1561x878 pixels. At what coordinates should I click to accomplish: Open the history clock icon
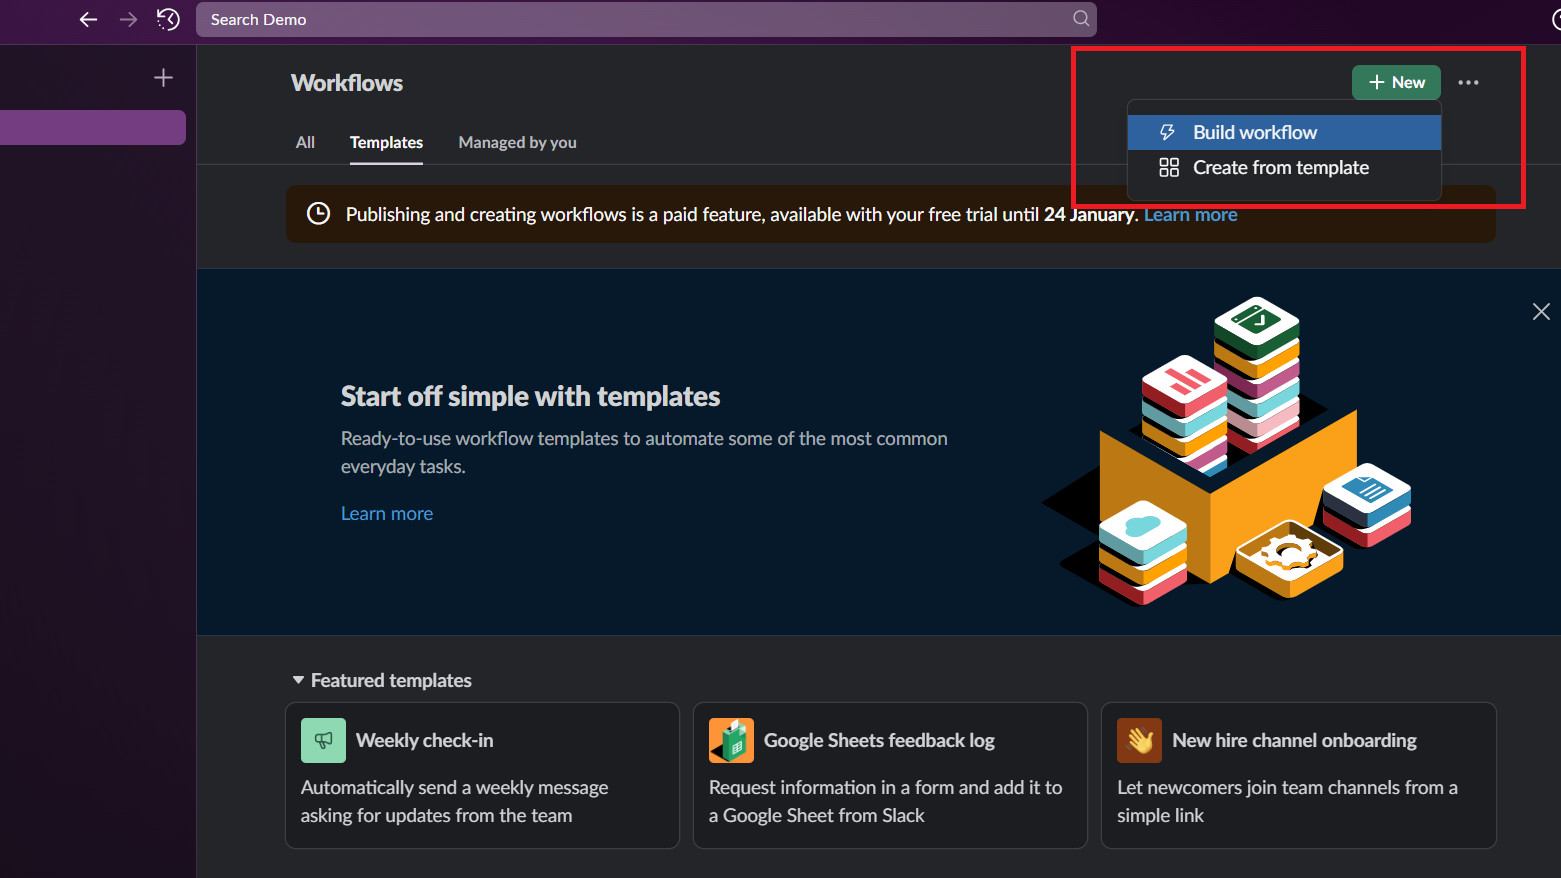(168, 19)
